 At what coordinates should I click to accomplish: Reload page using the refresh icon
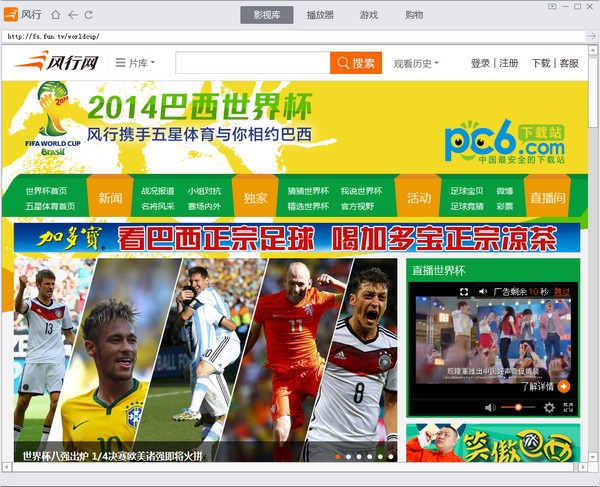88,15
